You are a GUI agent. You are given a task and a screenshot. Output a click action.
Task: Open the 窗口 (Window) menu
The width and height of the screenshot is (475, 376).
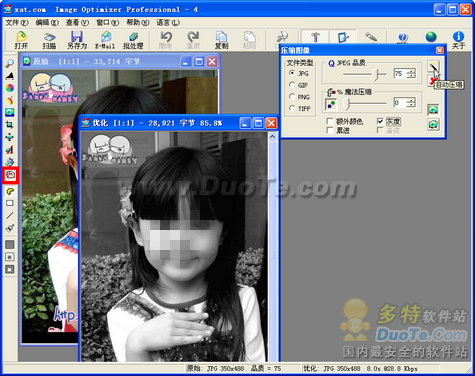(107, 23)
